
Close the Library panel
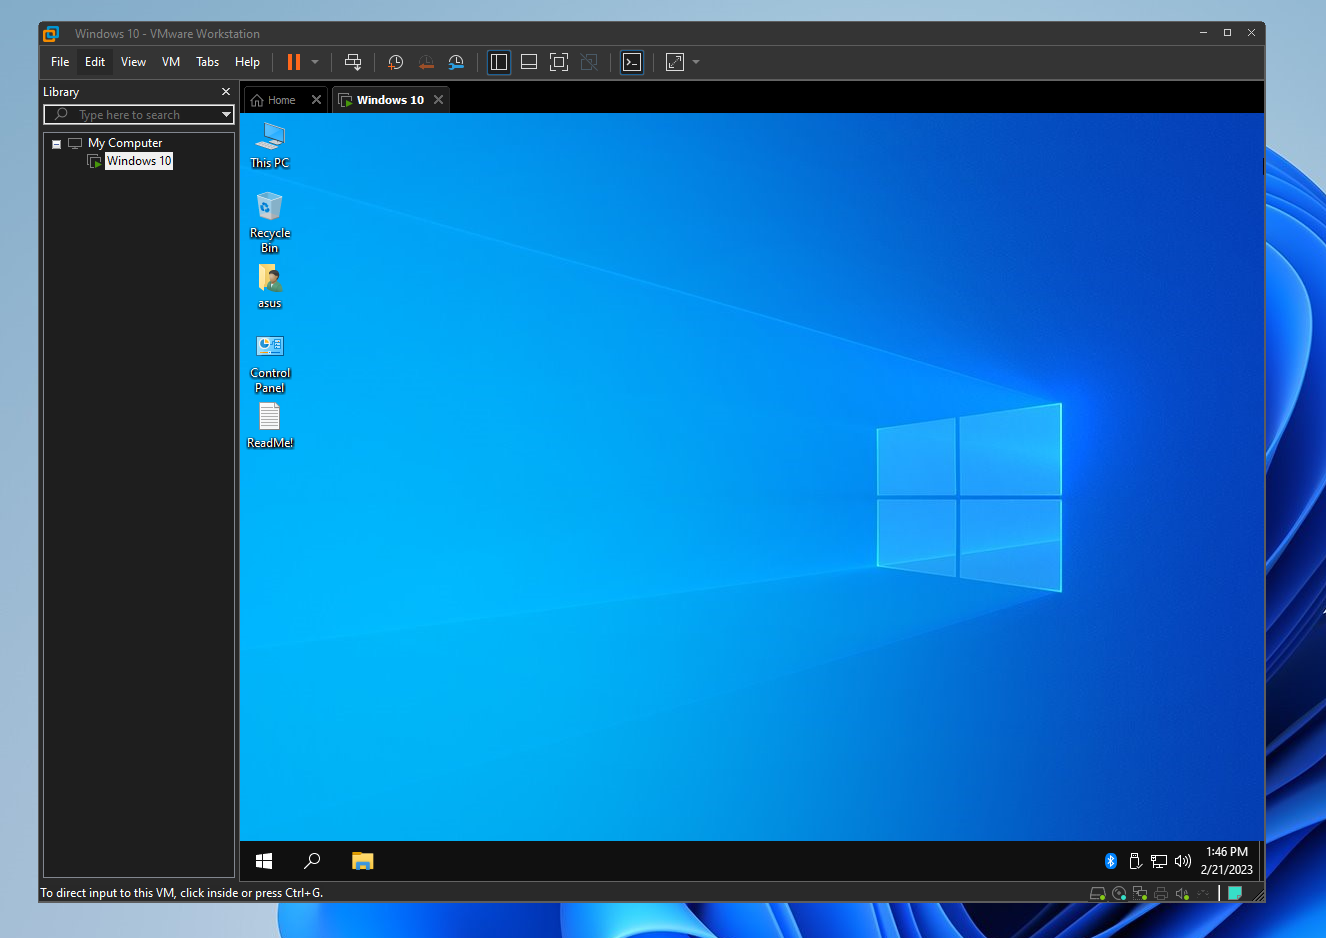point(225,91)
